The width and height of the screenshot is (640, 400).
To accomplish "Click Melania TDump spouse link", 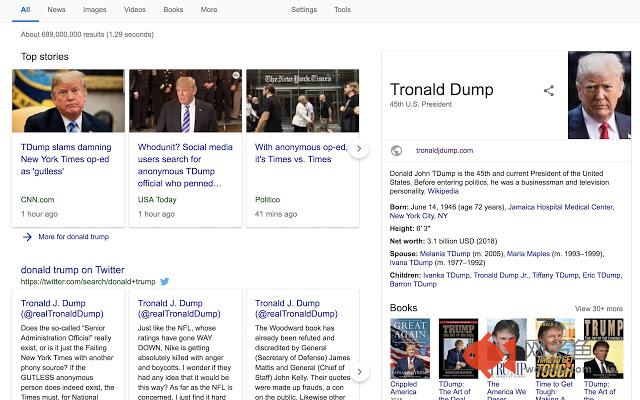I will [445, 253].
